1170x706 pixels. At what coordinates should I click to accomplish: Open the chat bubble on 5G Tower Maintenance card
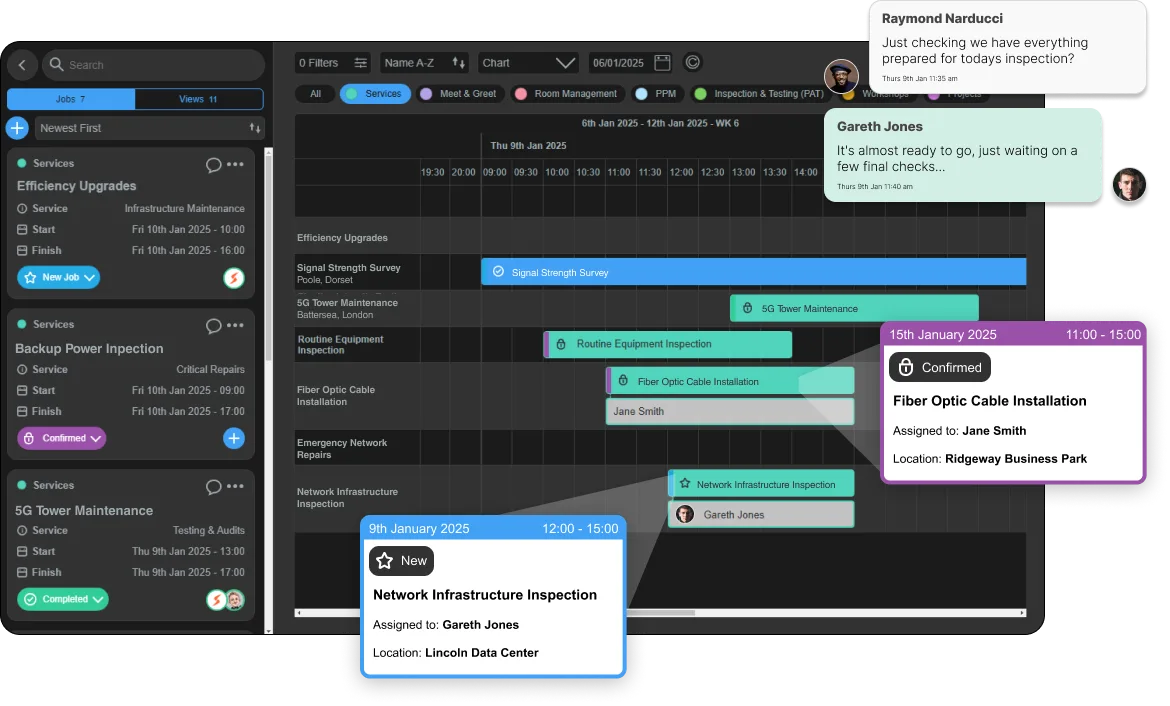coord(213,487)
